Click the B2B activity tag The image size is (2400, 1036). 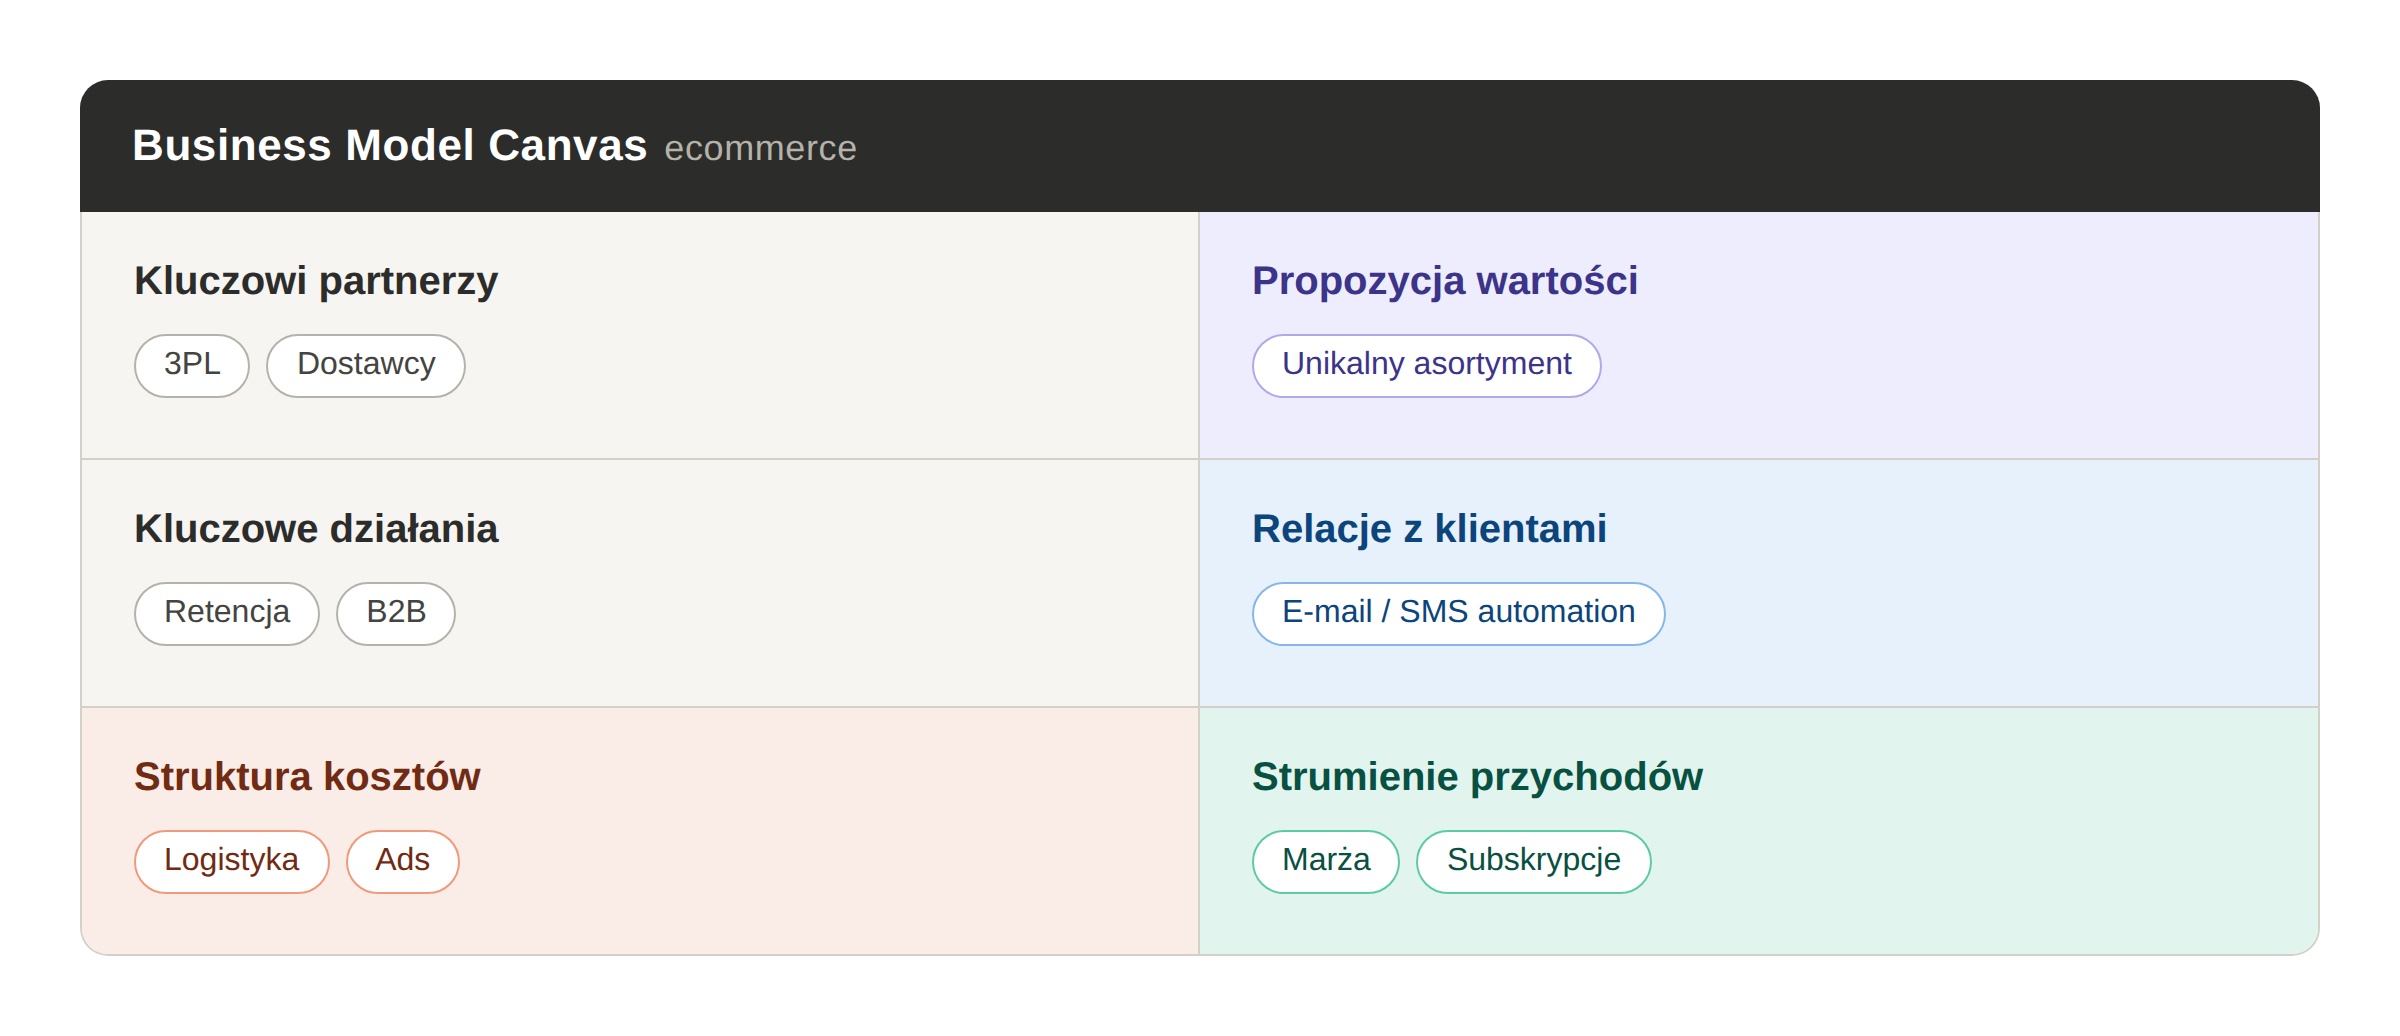396,614
